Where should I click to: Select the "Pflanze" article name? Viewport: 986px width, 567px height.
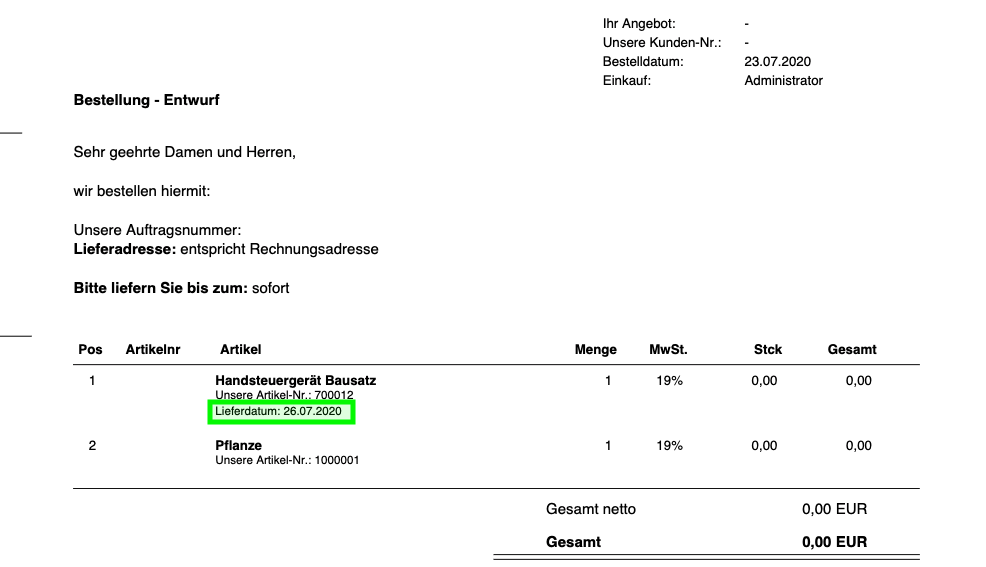(241, 446)
